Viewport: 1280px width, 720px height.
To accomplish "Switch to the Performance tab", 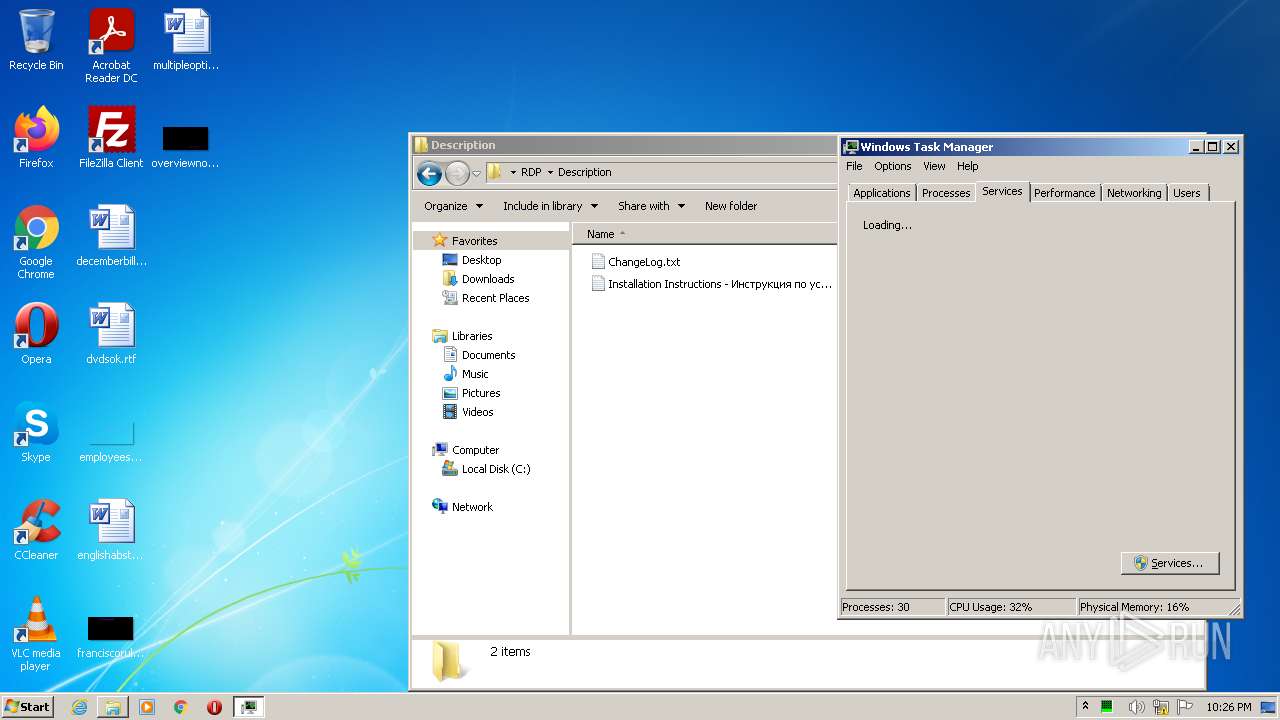I will [x=1064, y=193].
